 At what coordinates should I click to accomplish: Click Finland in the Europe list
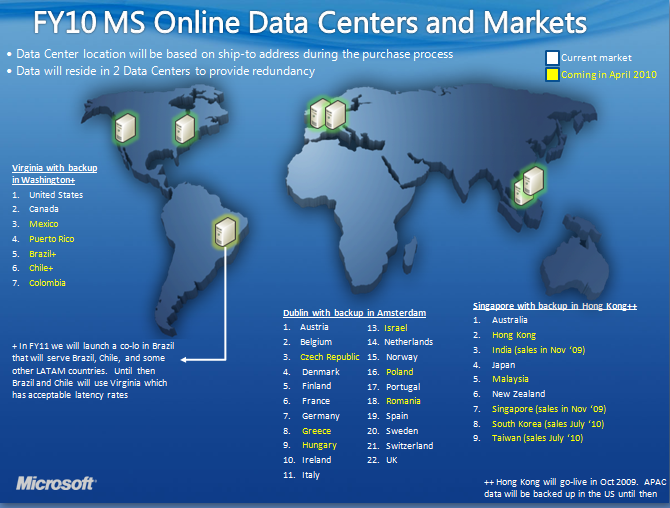[316, 386]
